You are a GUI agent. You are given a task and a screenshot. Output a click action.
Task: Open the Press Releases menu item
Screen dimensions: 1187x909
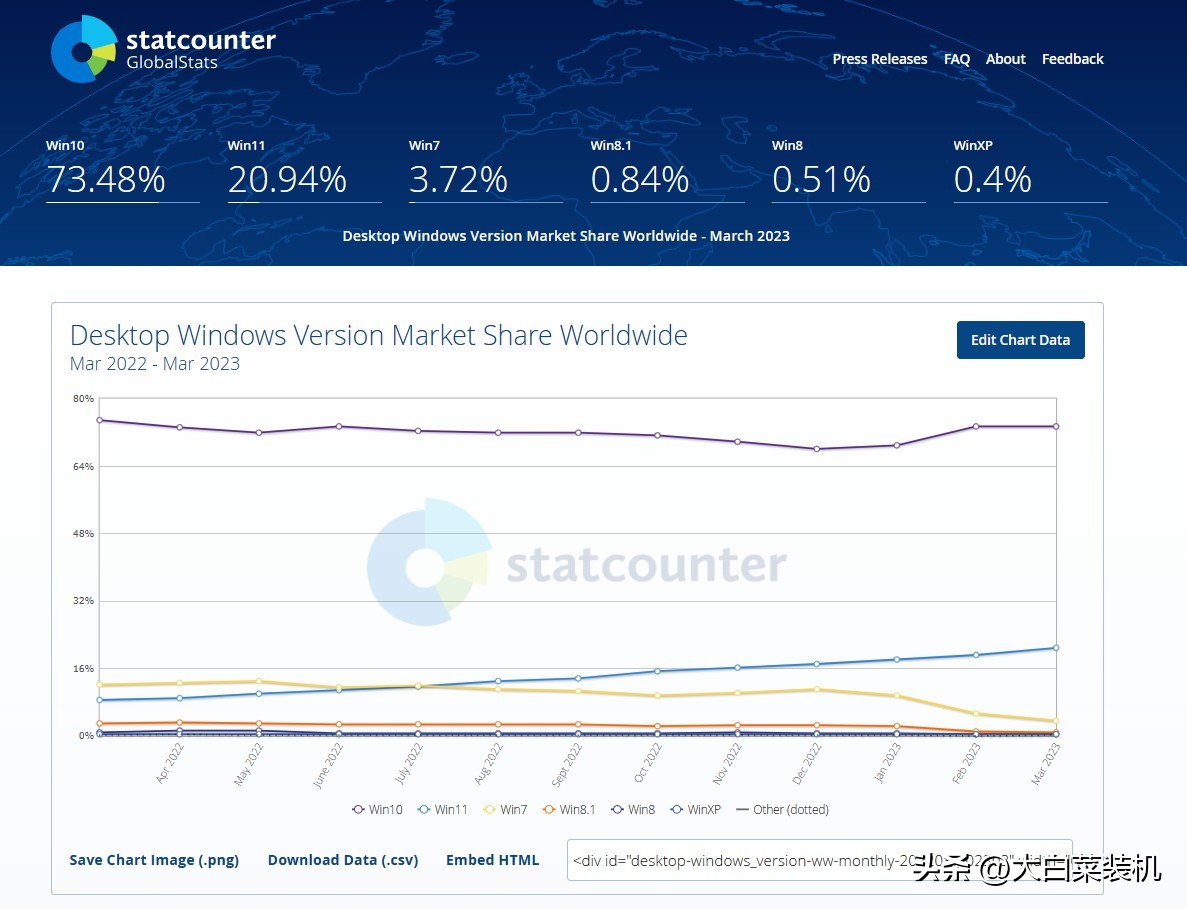click(x=880, y=59)
